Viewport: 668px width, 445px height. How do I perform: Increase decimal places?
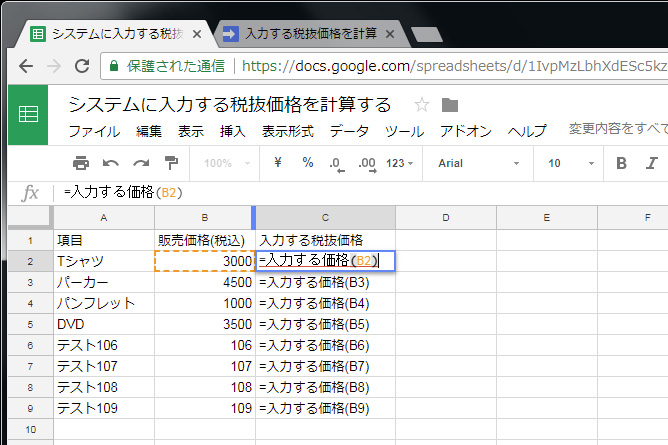[x=367, y=164]
